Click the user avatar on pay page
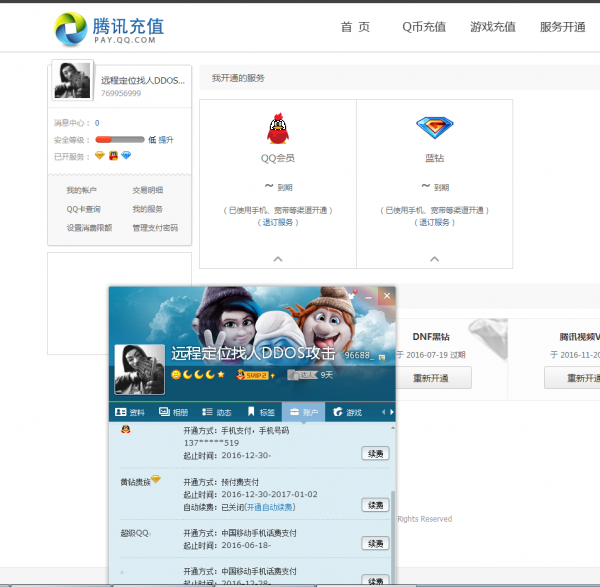The image size is (600, 587). click(x=72, y=80)
